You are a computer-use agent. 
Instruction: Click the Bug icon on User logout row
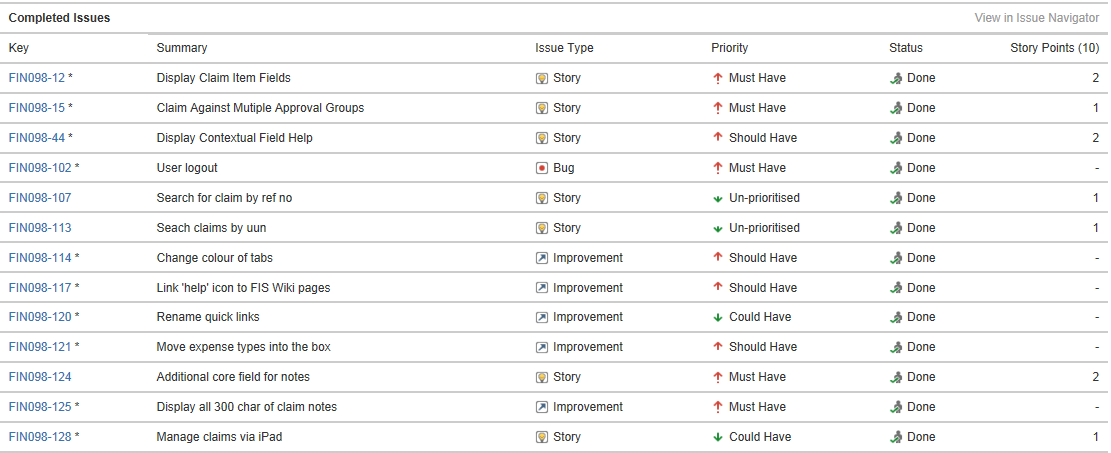(542, 168)
